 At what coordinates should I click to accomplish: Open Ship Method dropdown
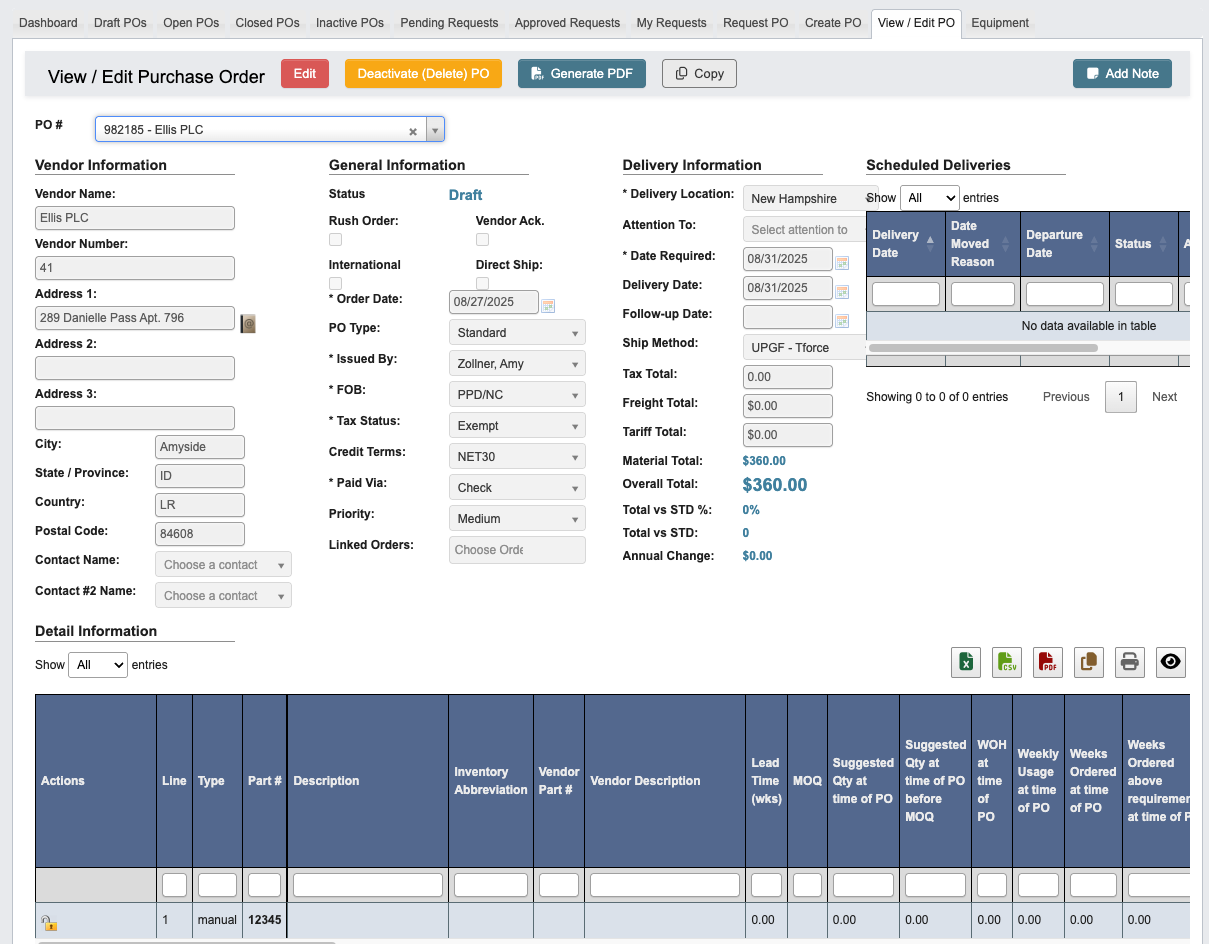point(805,348)
